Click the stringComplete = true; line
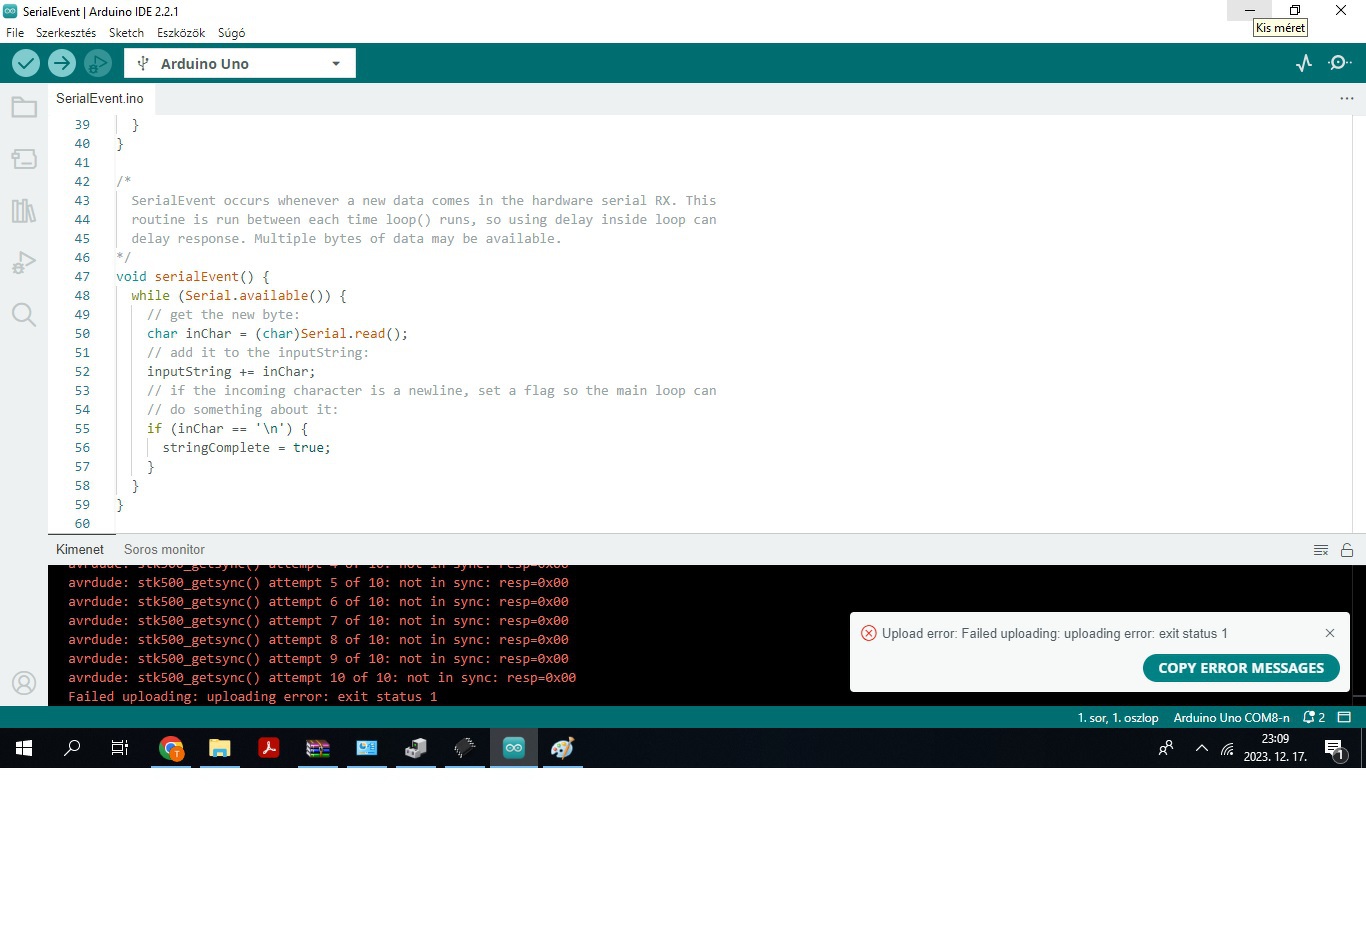Image resolution: width=1366 pixels, height=938 pixels. pos(246,448)
